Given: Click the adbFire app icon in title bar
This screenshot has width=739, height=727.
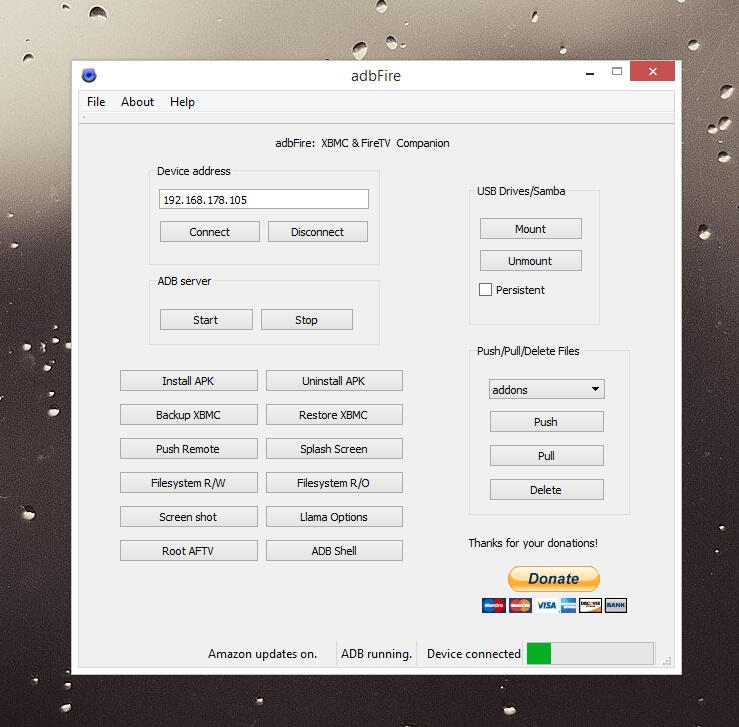Looking at the screenshot, I should [89, 75].
